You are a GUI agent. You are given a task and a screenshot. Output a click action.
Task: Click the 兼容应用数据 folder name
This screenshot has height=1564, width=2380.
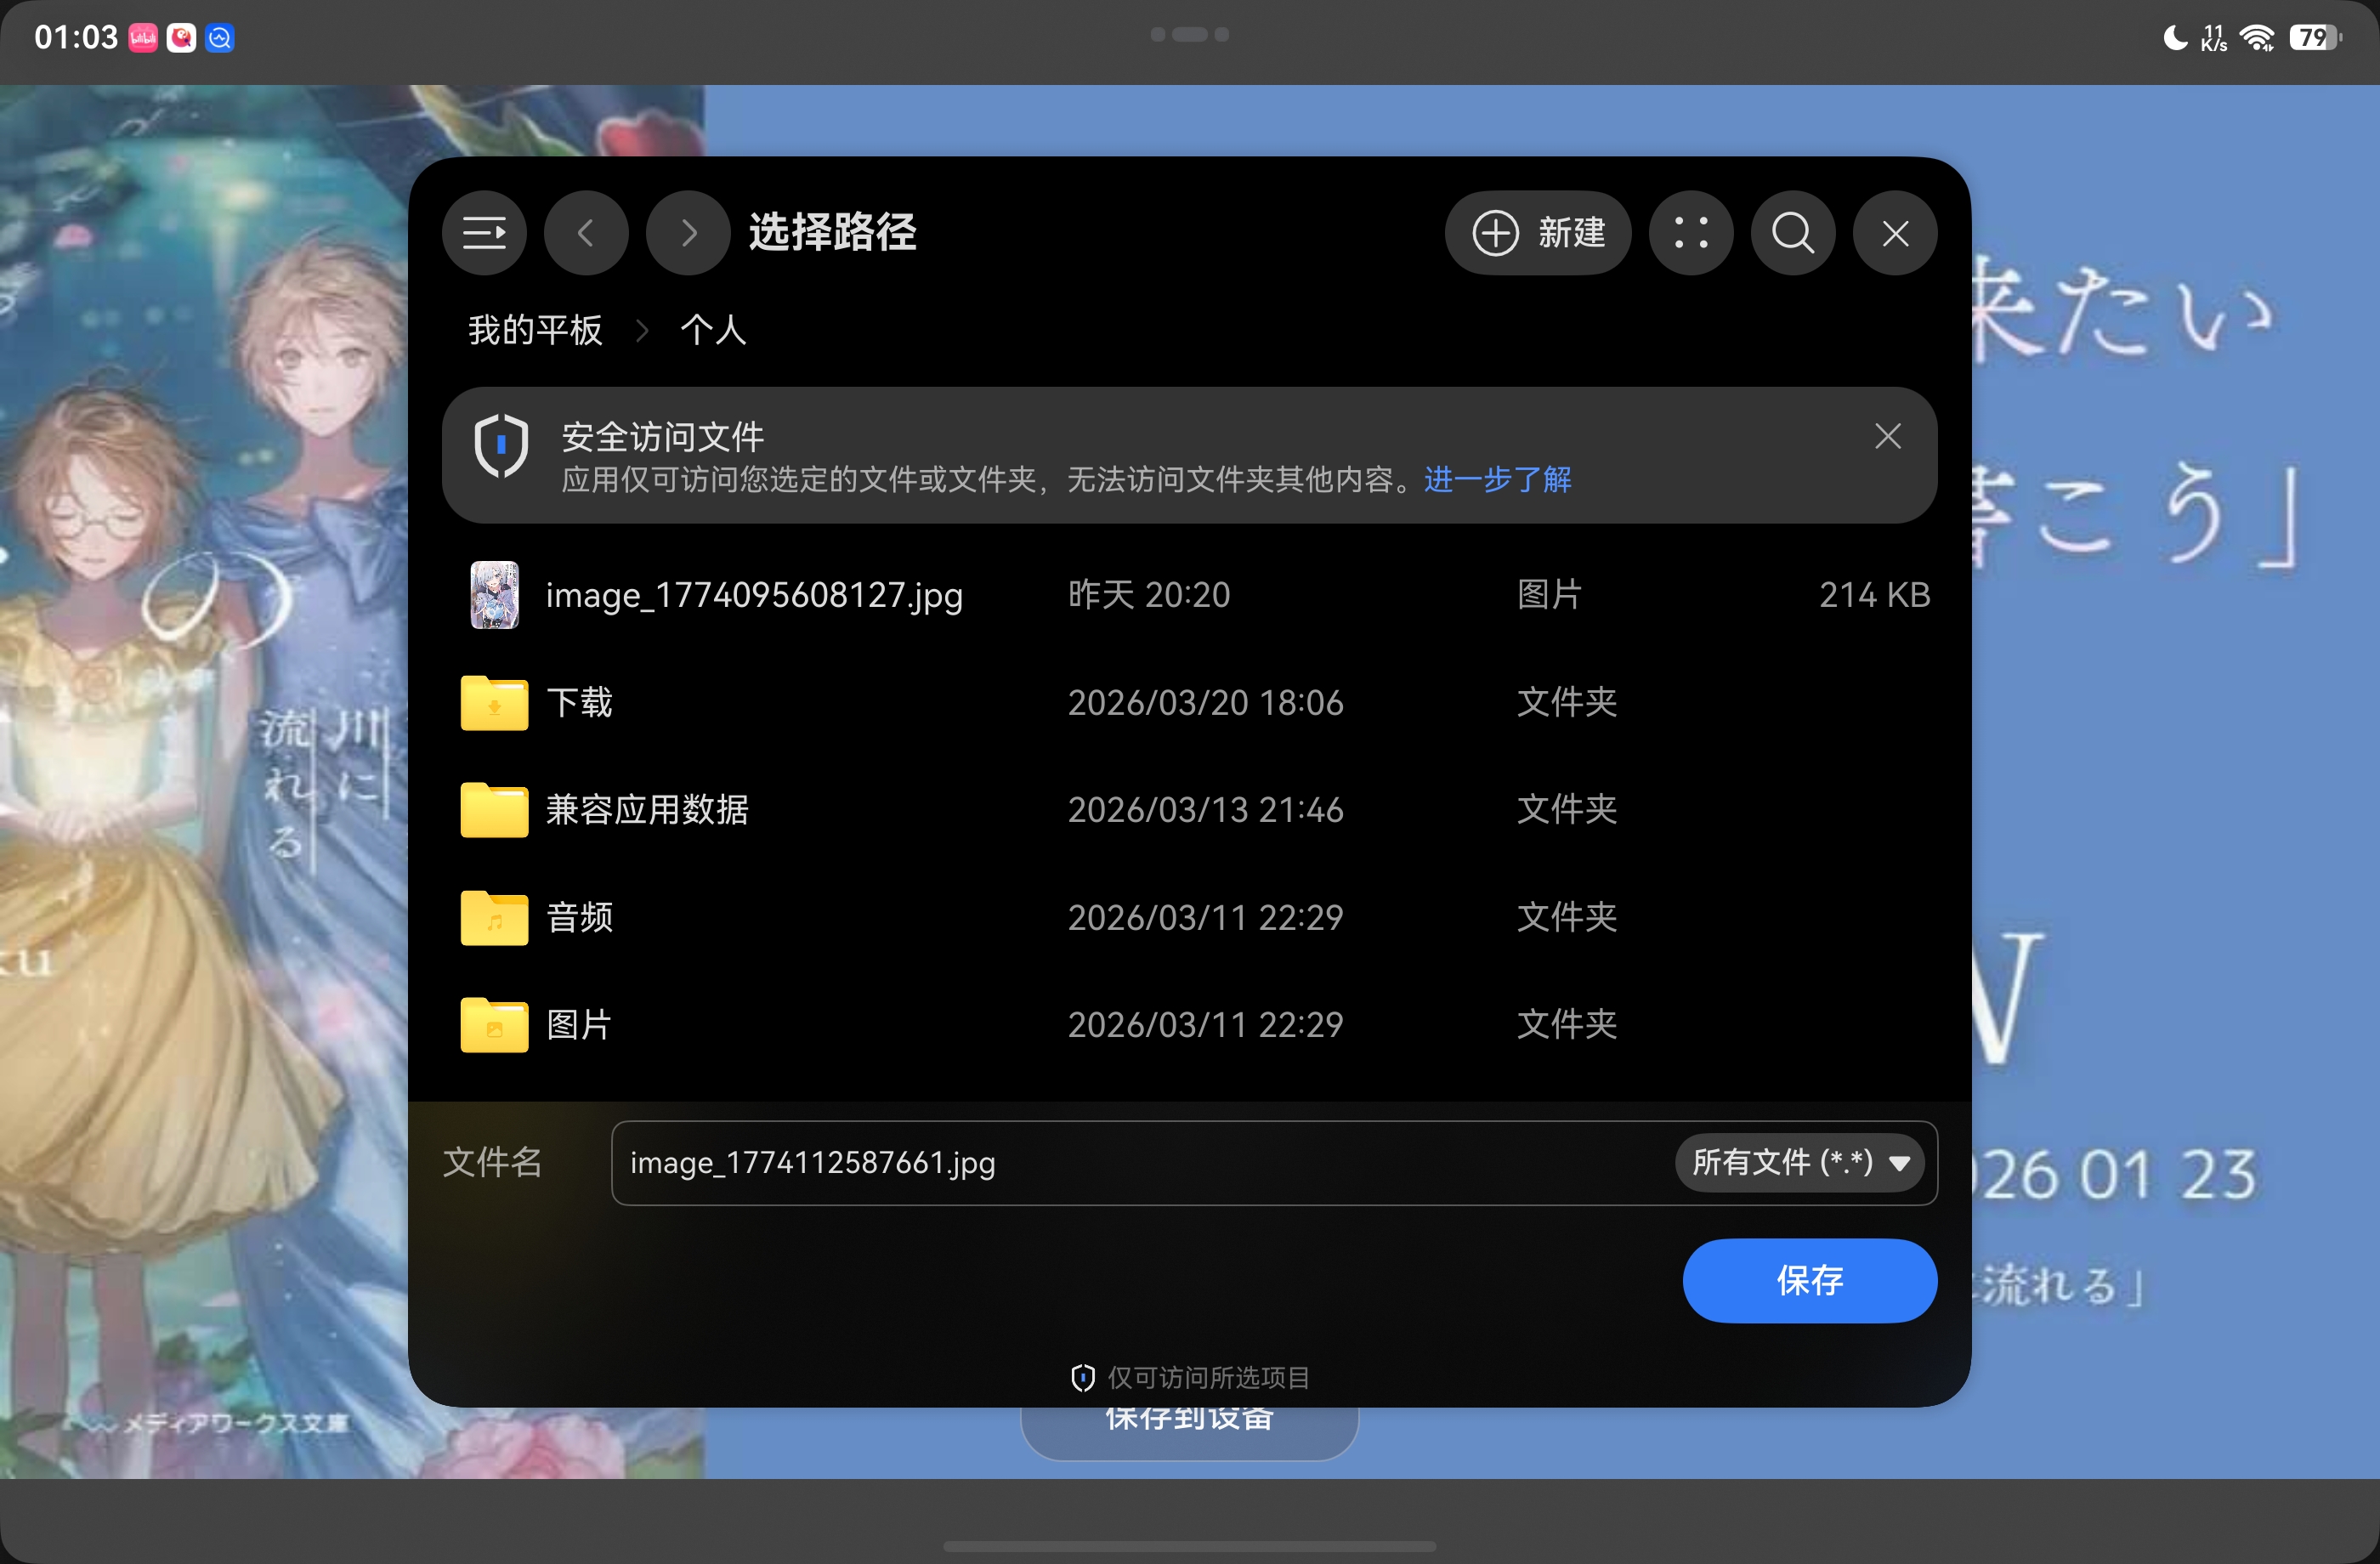647,809
